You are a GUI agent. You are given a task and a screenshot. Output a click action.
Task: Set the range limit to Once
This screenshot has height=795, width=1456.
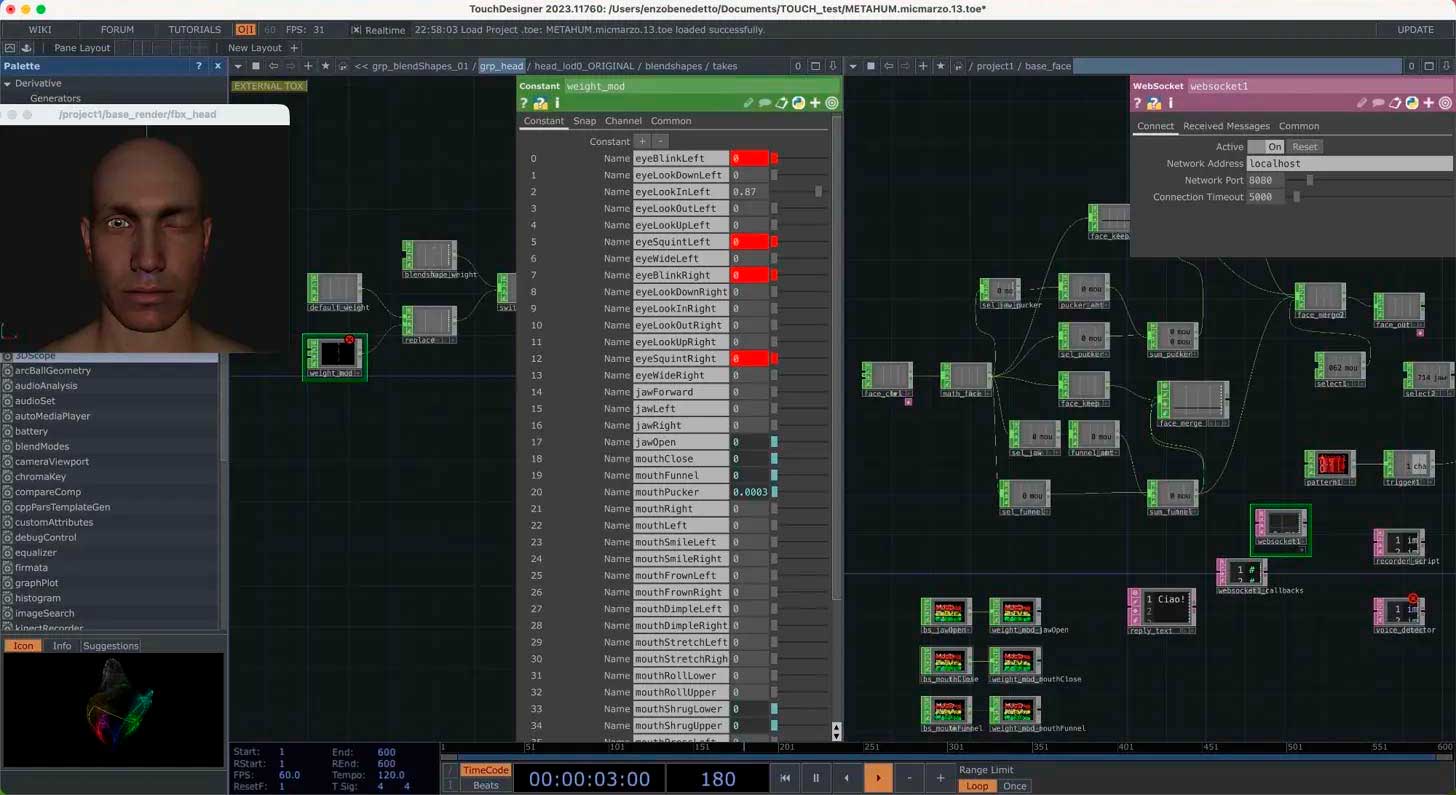pos(1014,786)
